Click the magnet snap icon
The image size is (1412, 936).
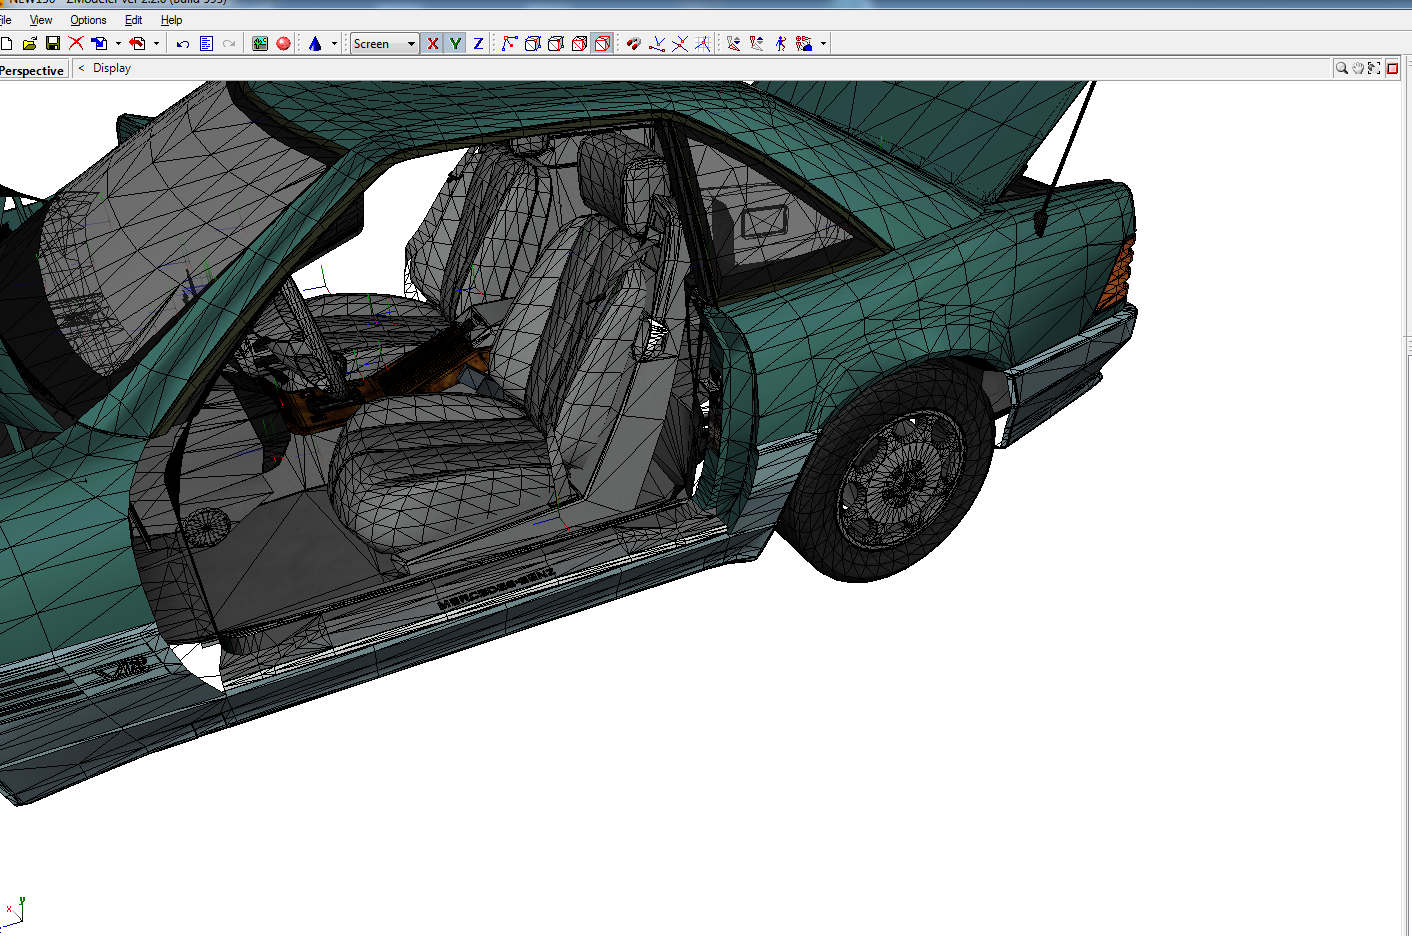coord(633,44)
